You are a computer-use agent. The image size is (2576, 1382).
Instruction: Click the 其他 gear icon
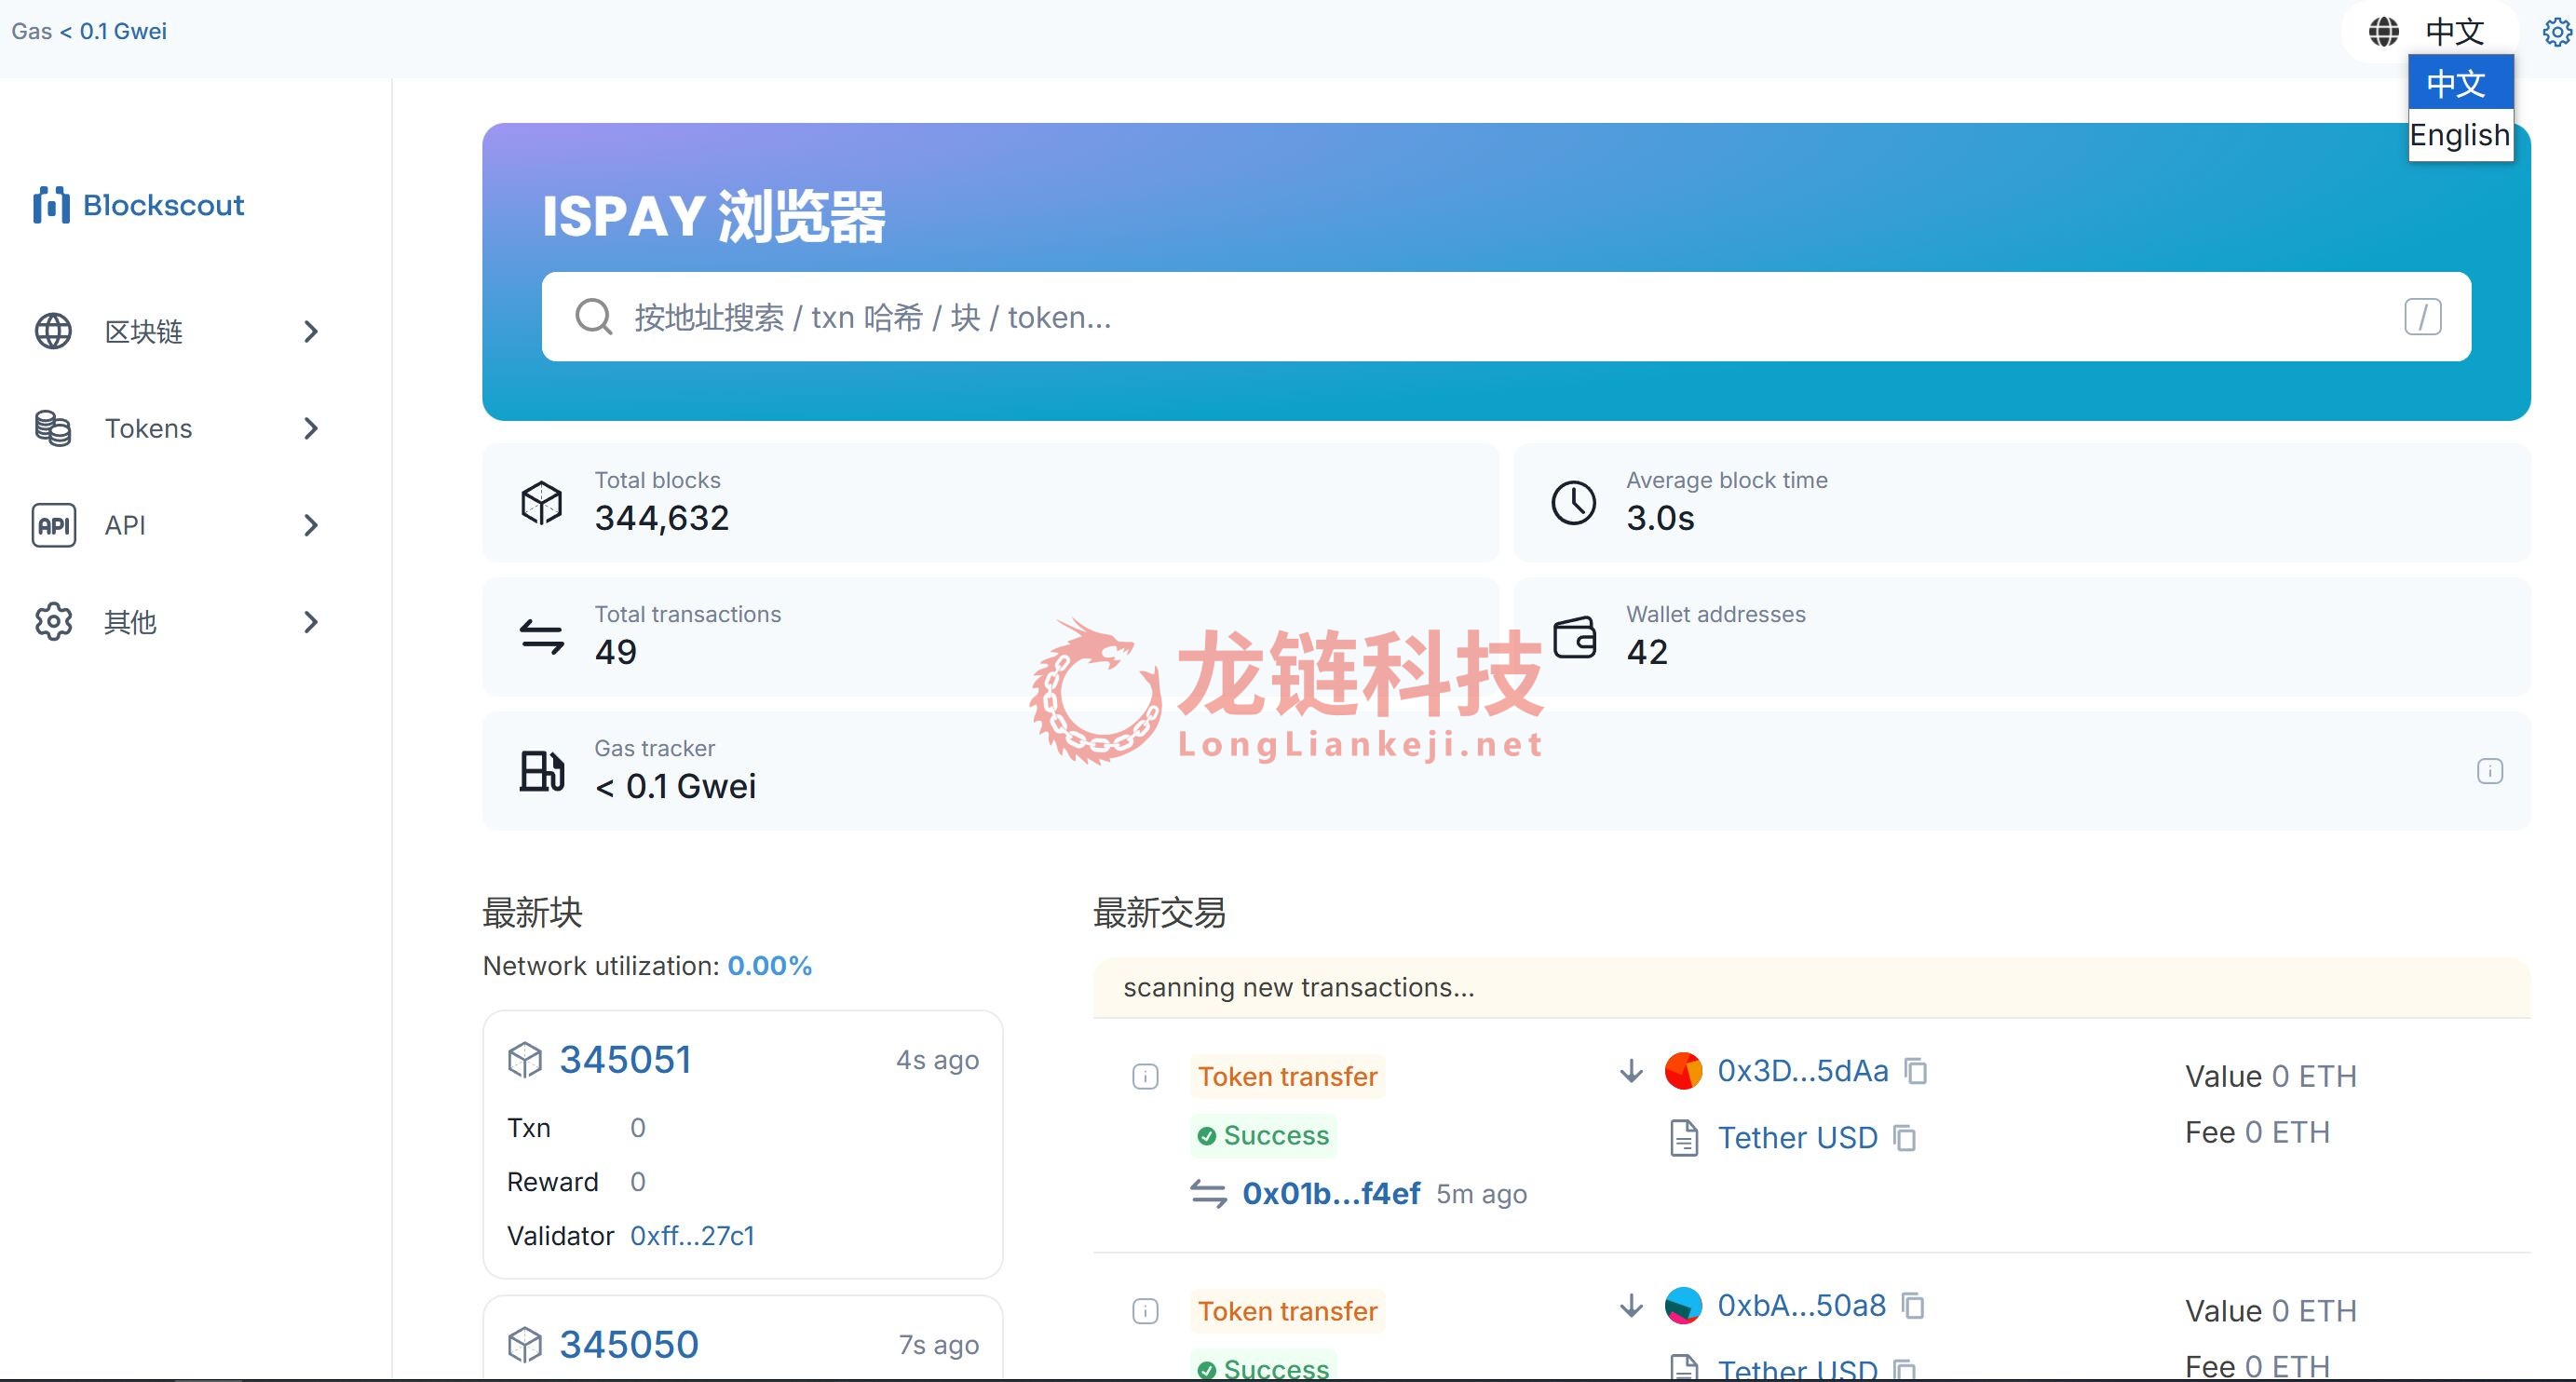point(53,621)
